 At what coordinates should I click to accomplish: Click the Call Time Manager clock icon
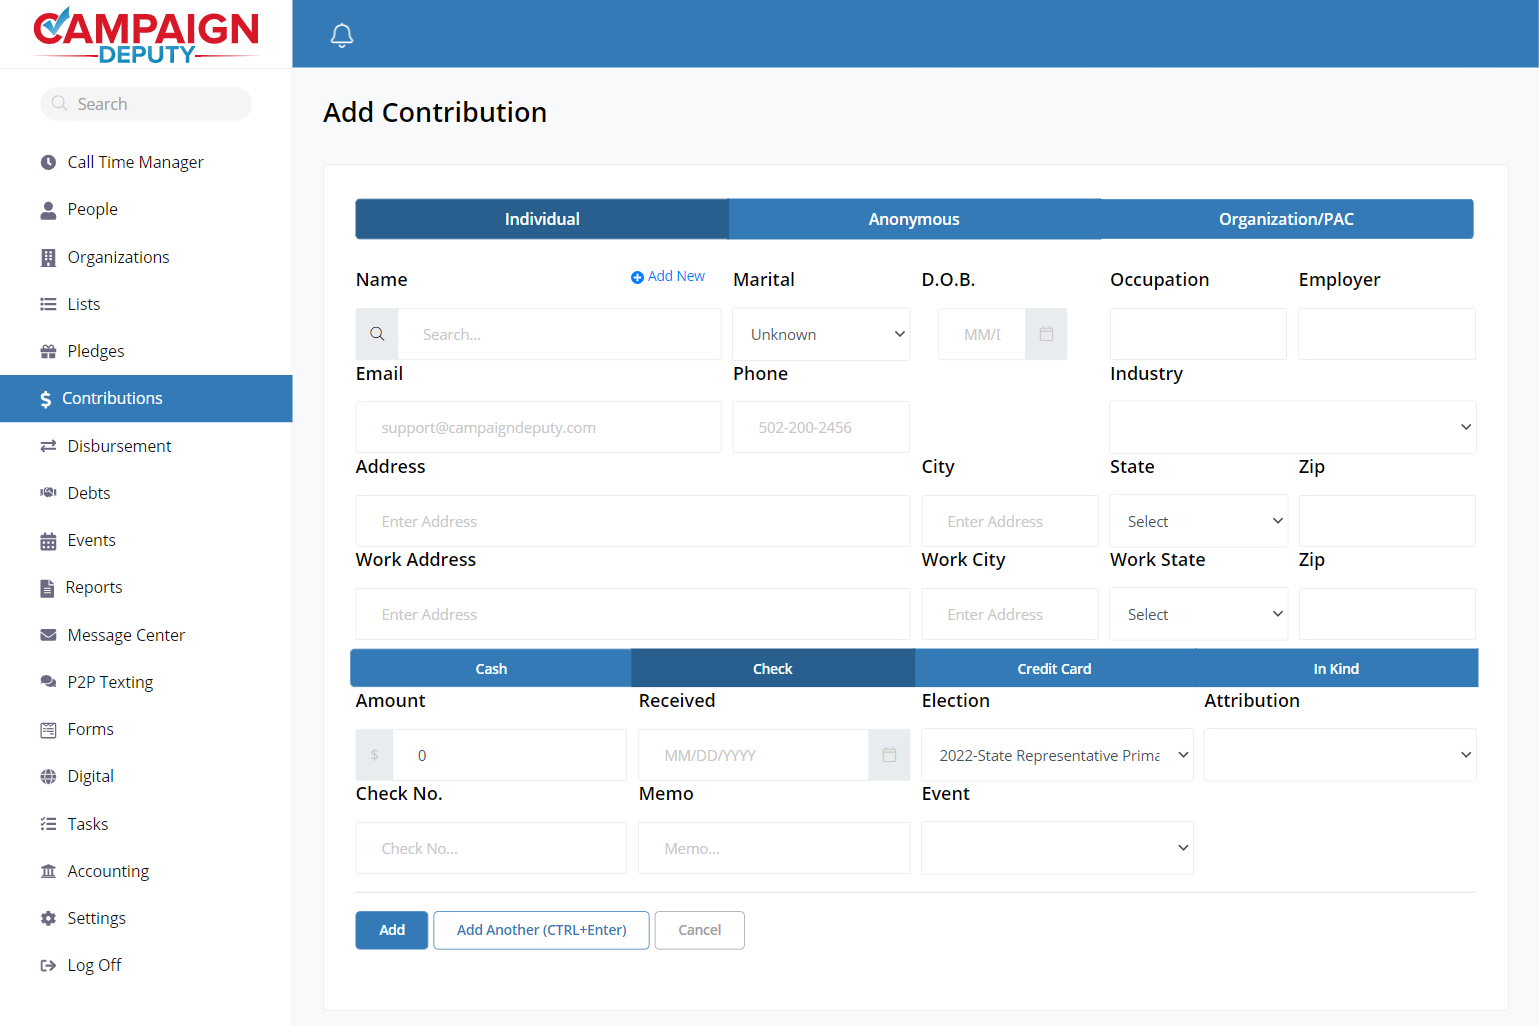[x=48, y=162]
